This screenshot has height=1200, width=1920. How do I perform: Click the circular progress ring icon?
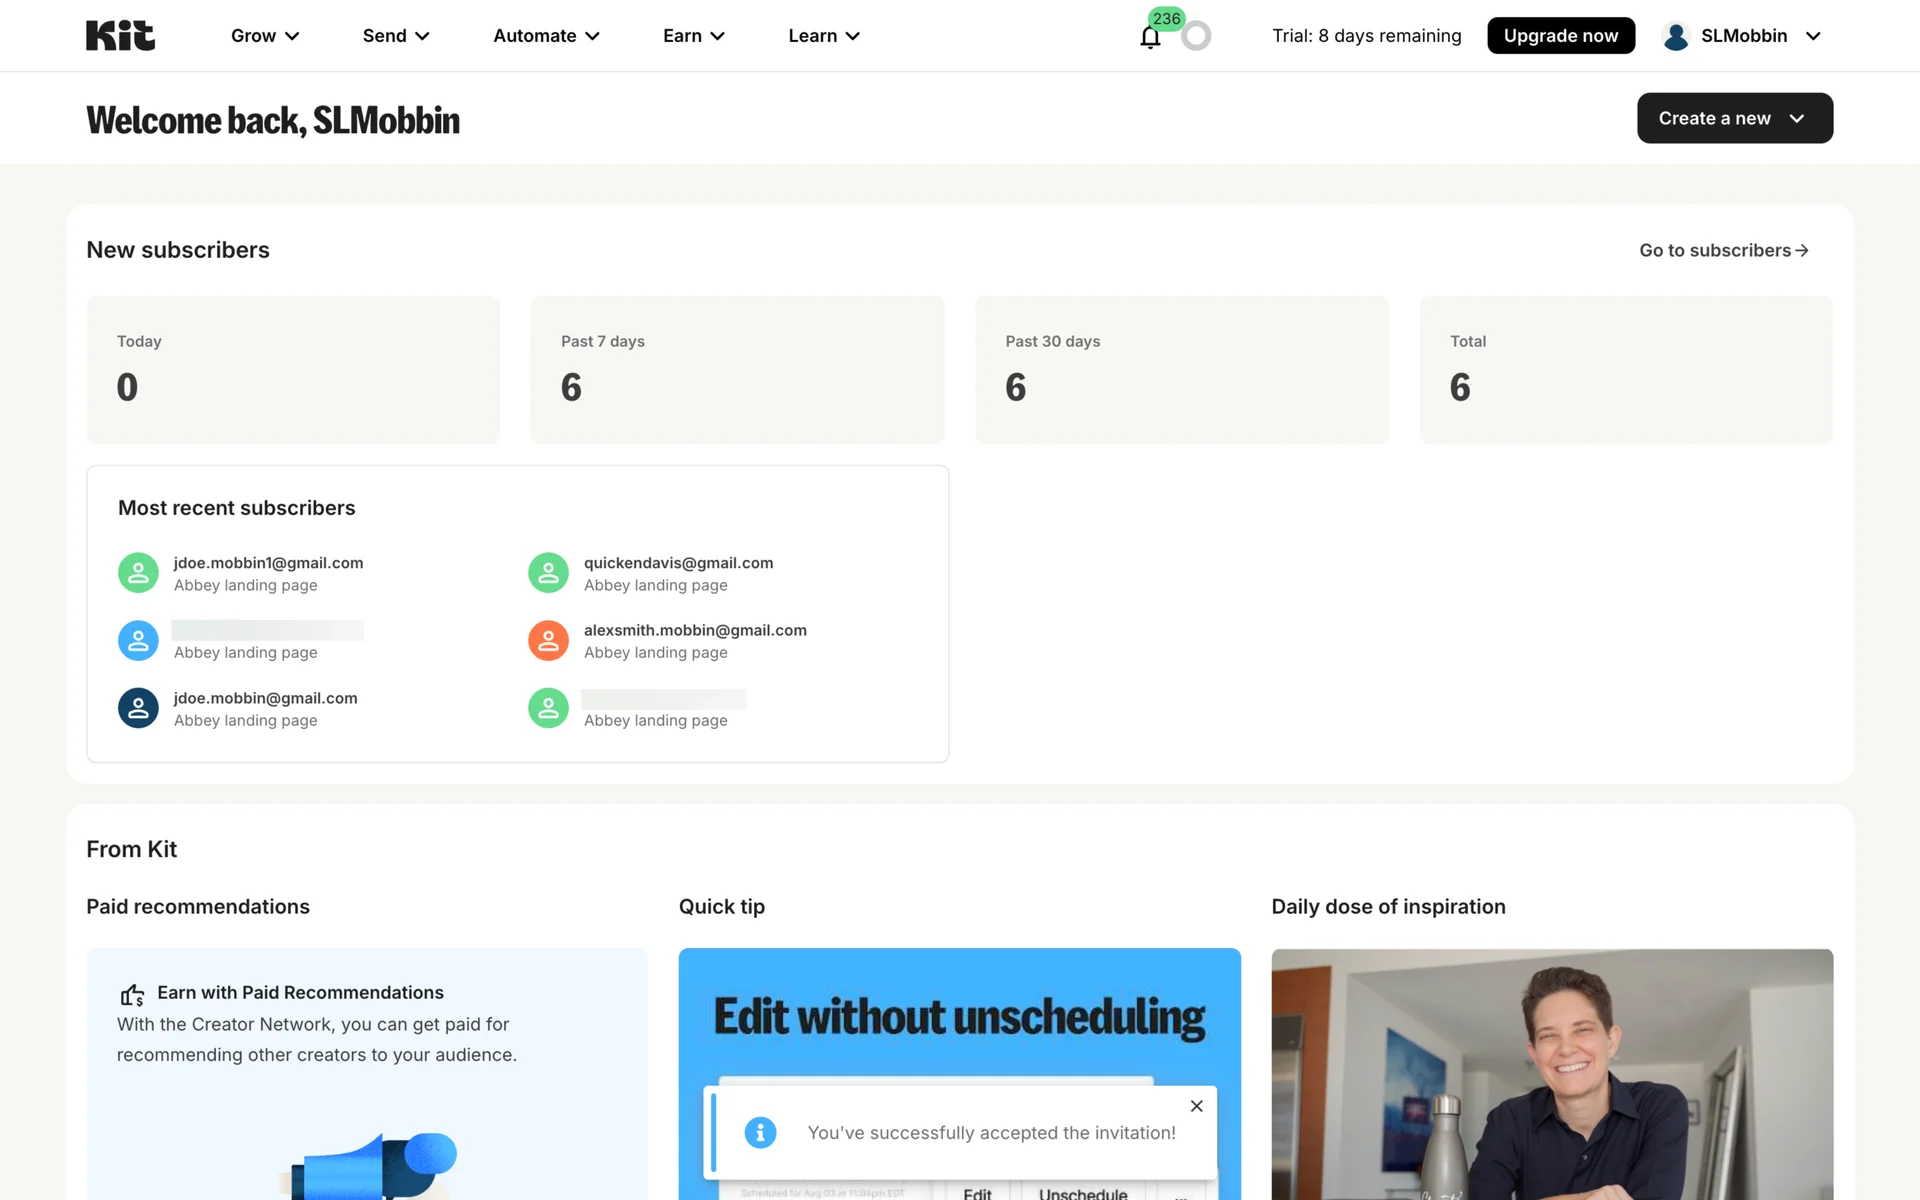pos(1195,36)
